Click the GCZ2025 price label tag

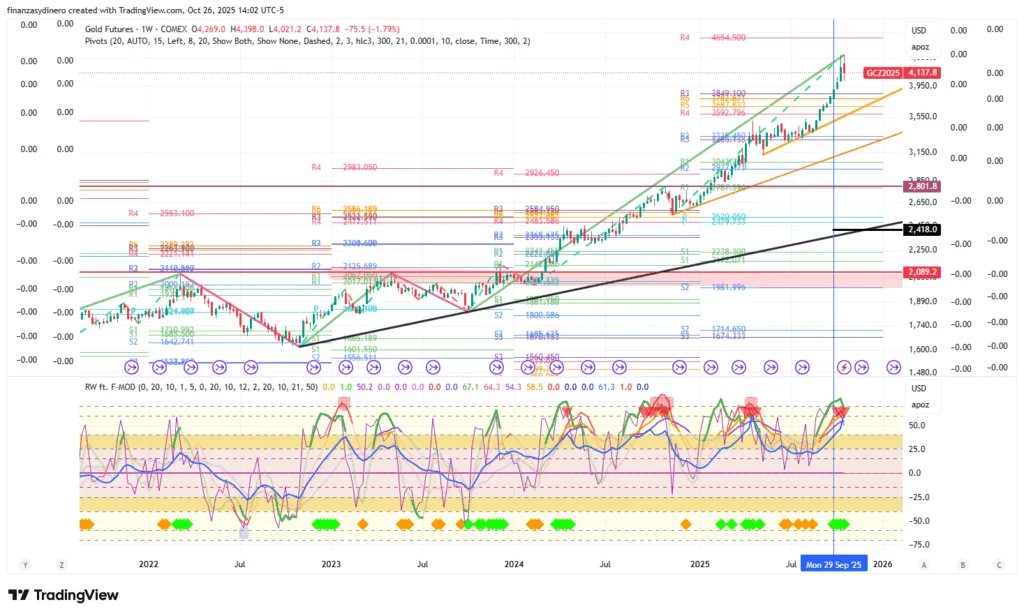coord(881,73)
